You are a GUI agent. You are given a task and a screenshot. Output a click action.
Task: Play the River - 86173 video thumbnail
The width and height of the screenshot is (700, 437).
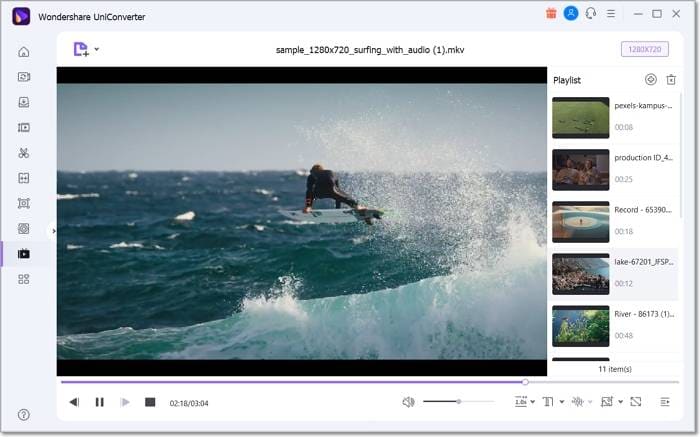(580, 326)
